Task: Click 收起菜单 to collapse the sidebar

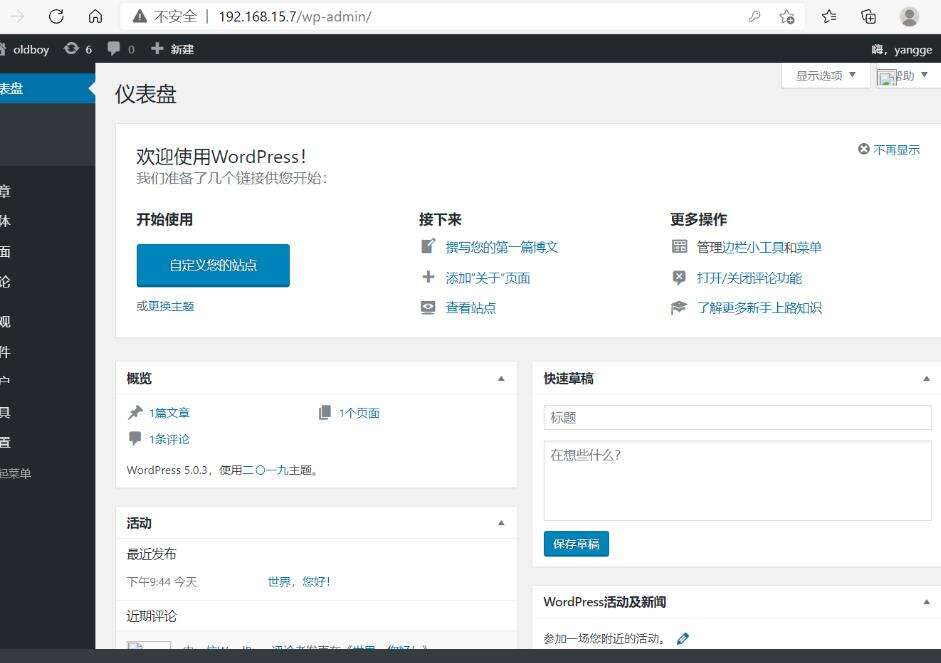Action: (x=16, y=473)
